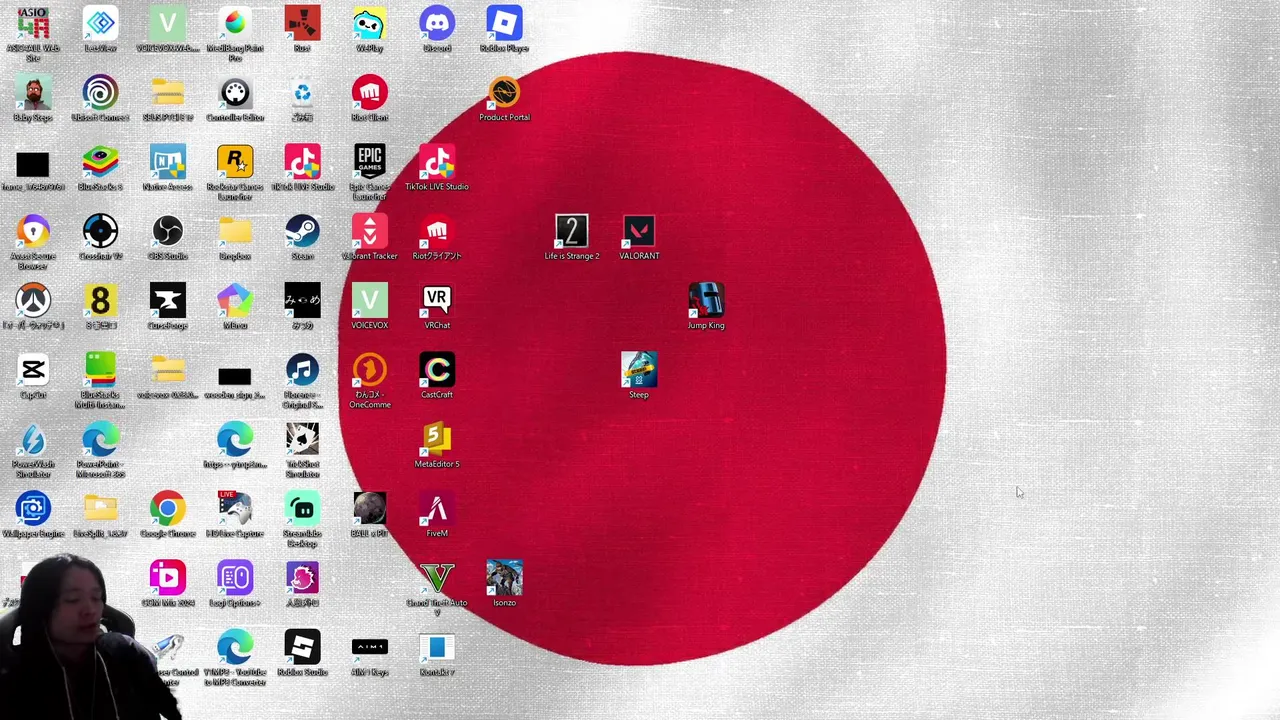Launch the Discord shortcut
Image resolution: width=1280 pixels, height=720 pixels.
click(437, 23)
